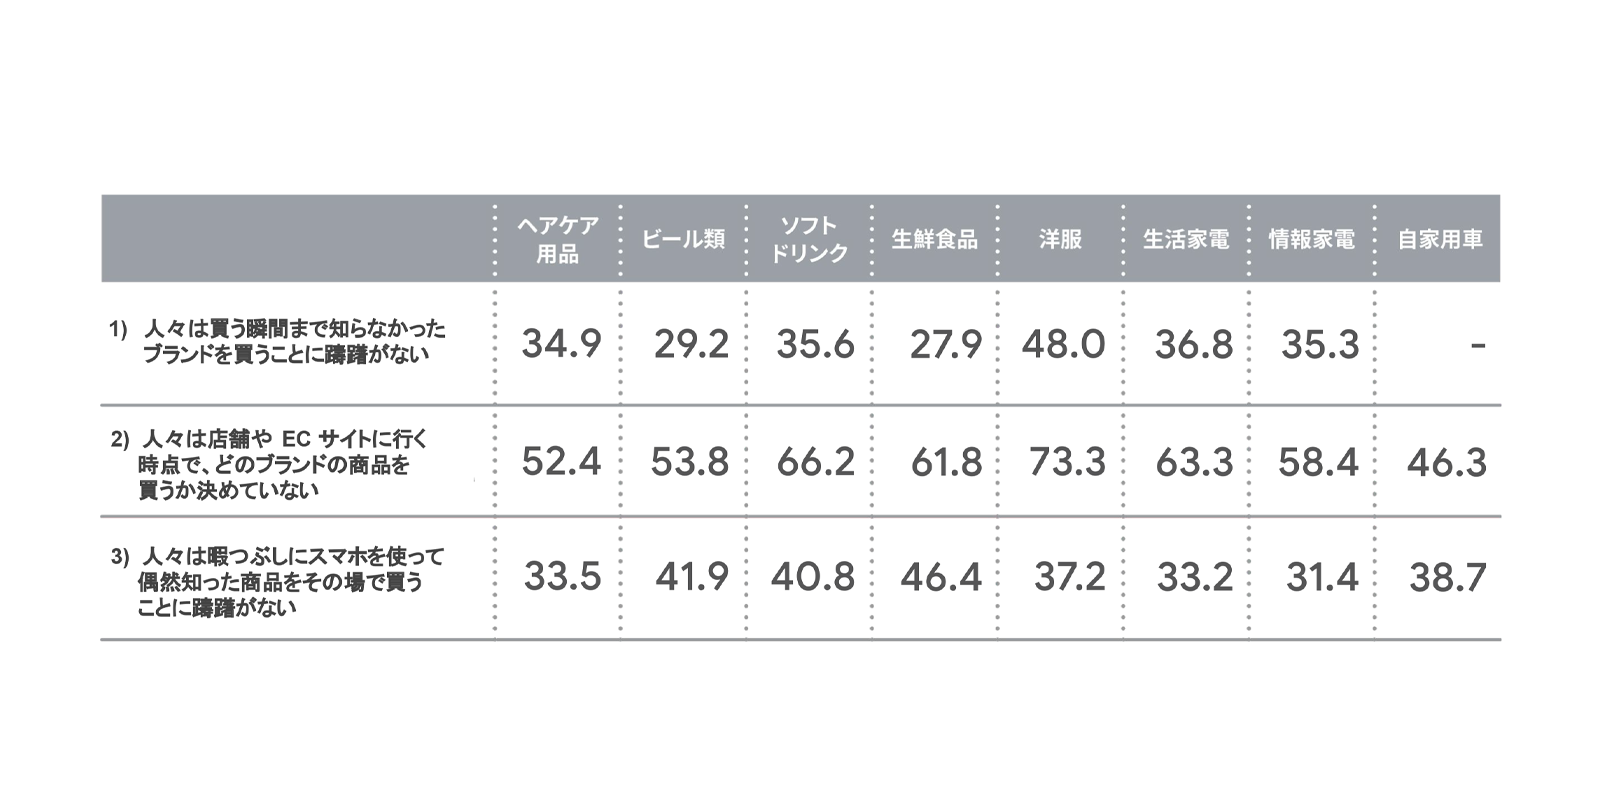Select the 48.0 value cell
The height and width of the screenshot is (800, 1600).
click(x=1063, y=345)
